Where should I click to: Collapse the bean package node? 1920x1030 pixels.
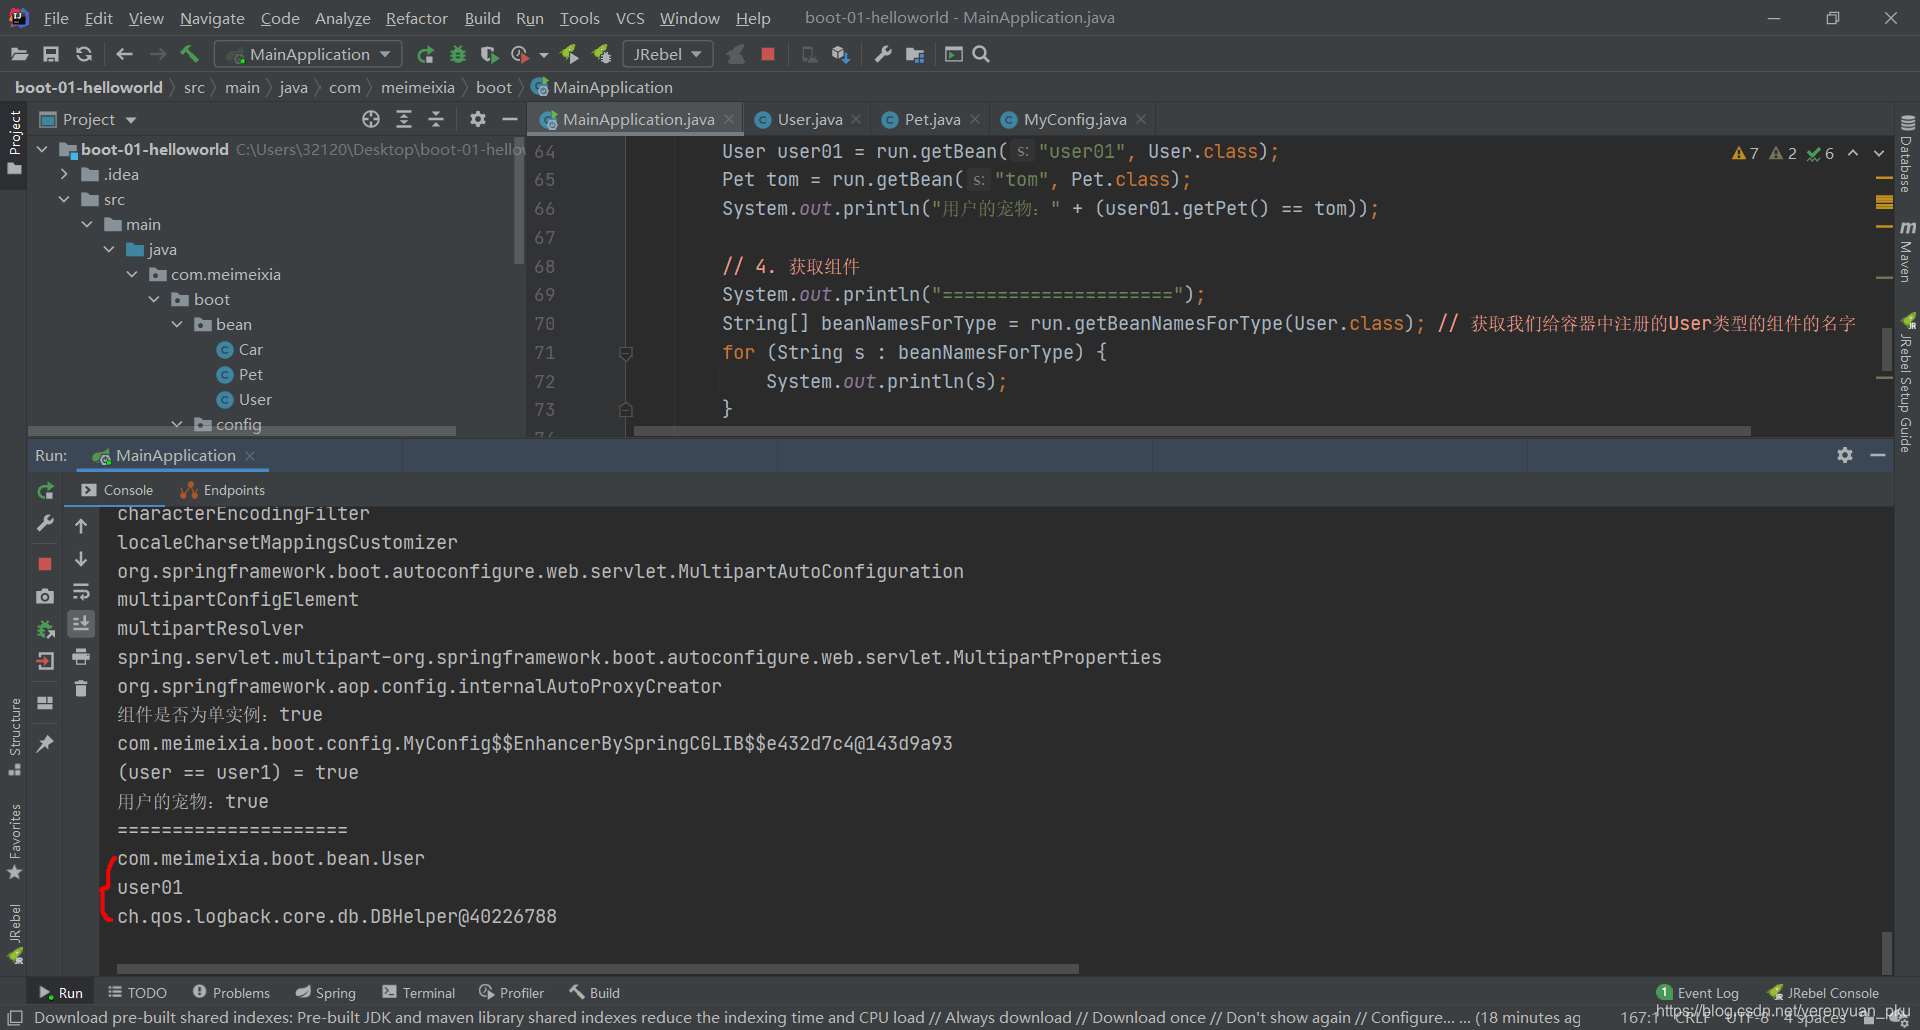(177, 324)
